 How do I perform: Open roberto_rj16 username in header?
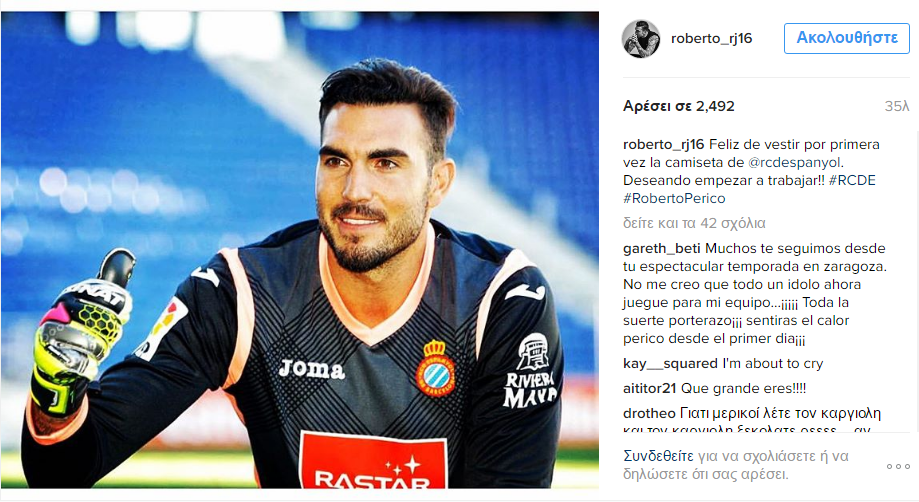(x=711, y=39)
